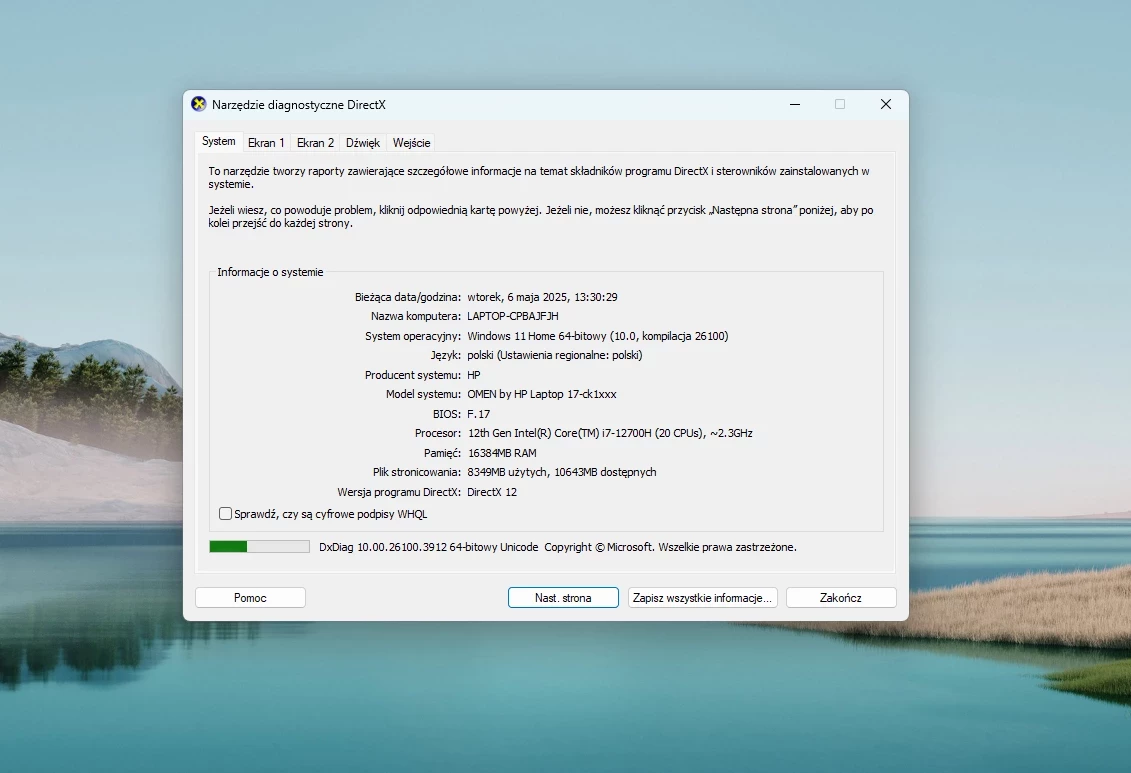Image resolution: width=1131 pixels, height=773 pixels.
Task: Open the Ekran 1 tab
Action: (266, 143)
